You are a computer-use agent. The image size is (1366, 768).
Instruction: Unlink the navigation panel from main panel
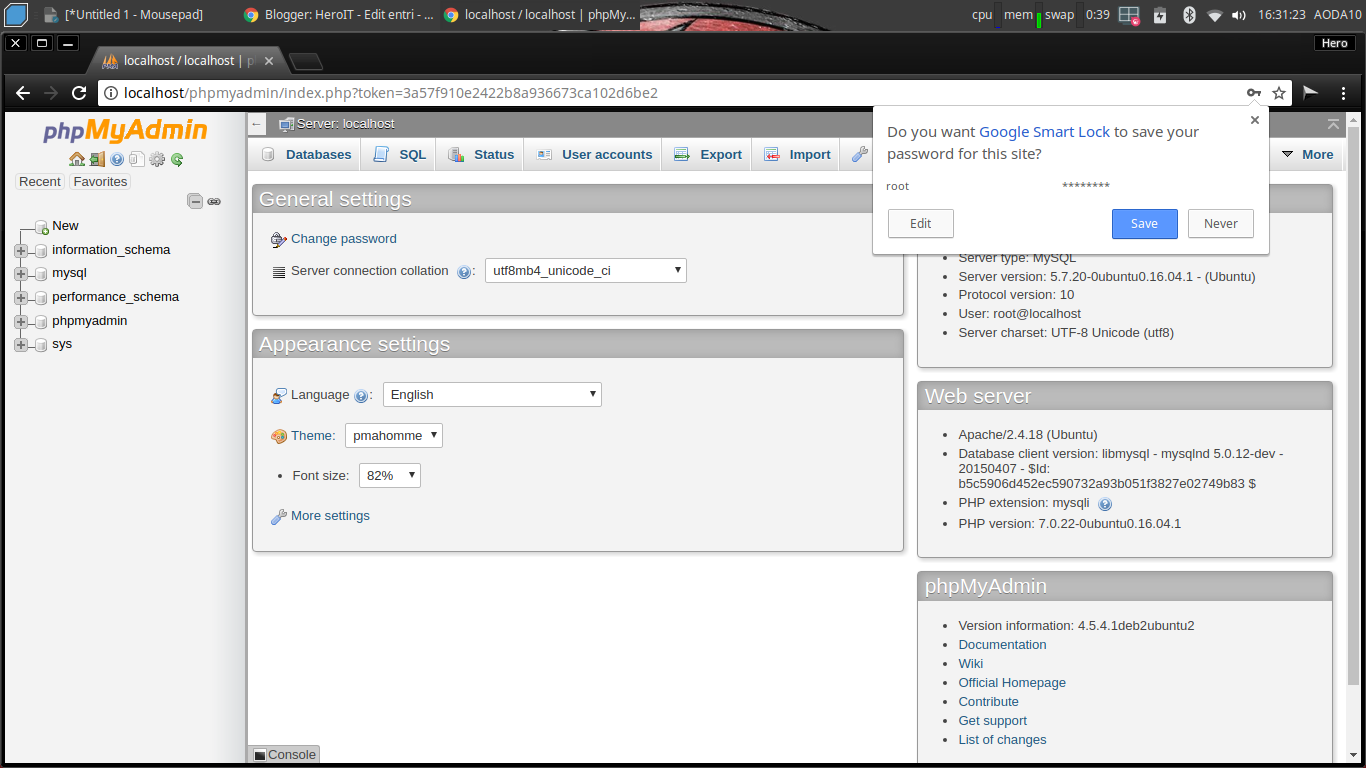click(214, 201)
